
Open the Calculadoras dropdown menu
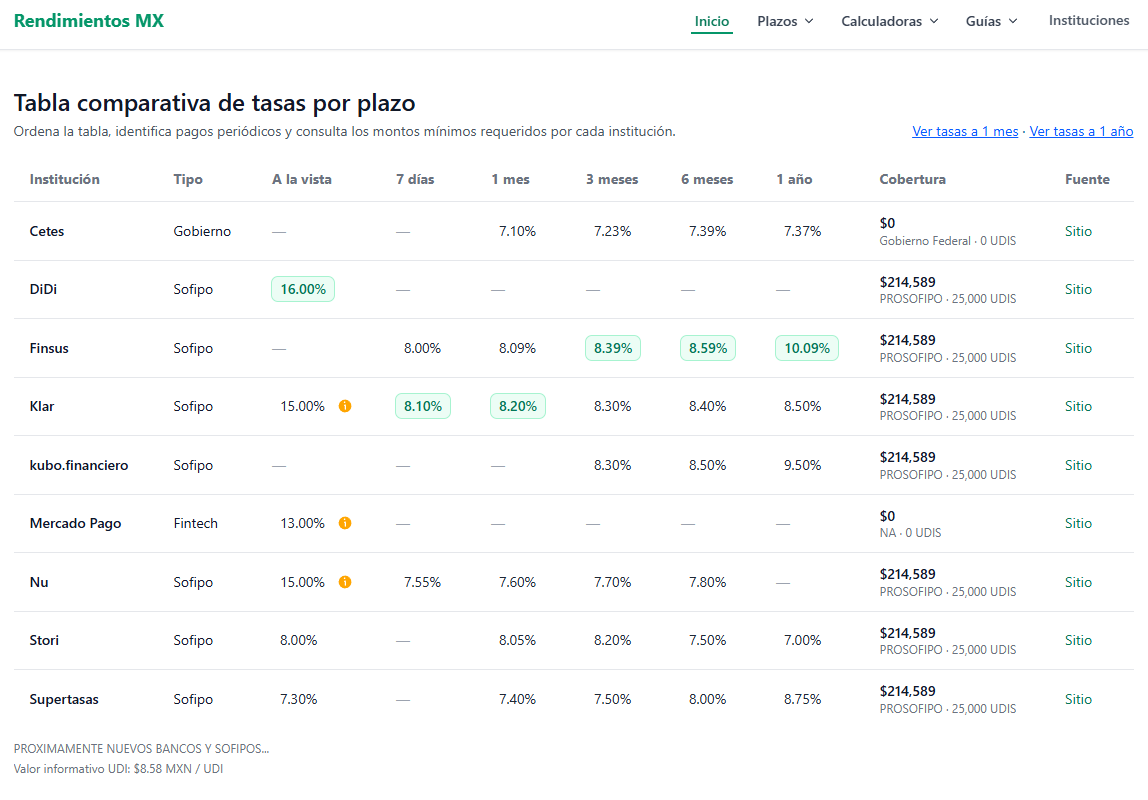click(x=889, y=21)
